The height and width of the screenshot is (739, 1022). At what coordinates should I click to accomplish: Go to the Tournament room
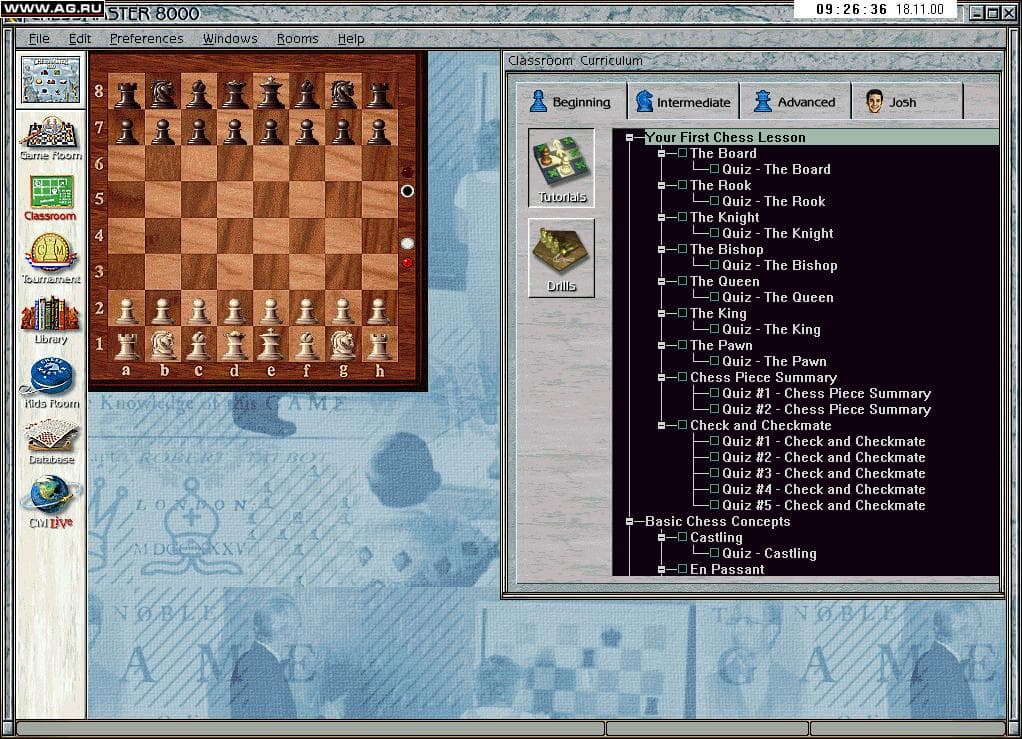coord(51,259)
